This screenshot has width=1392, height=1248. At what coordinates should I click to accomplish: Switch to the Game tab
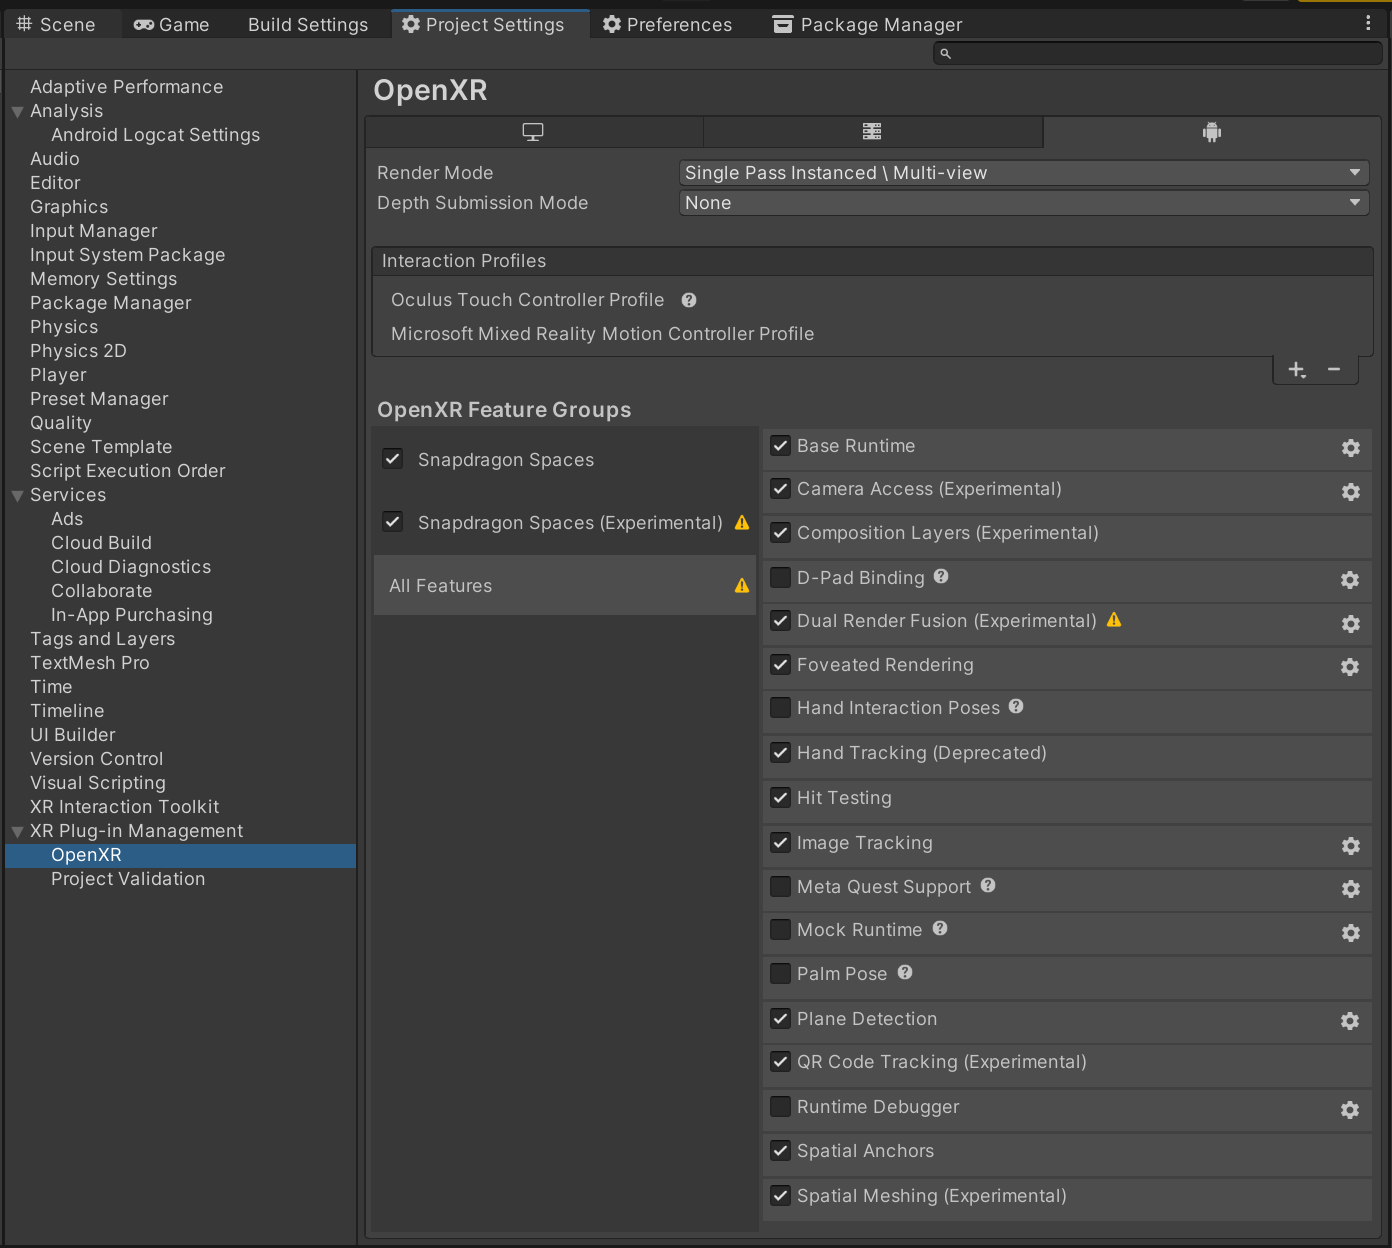click(172, 24)
